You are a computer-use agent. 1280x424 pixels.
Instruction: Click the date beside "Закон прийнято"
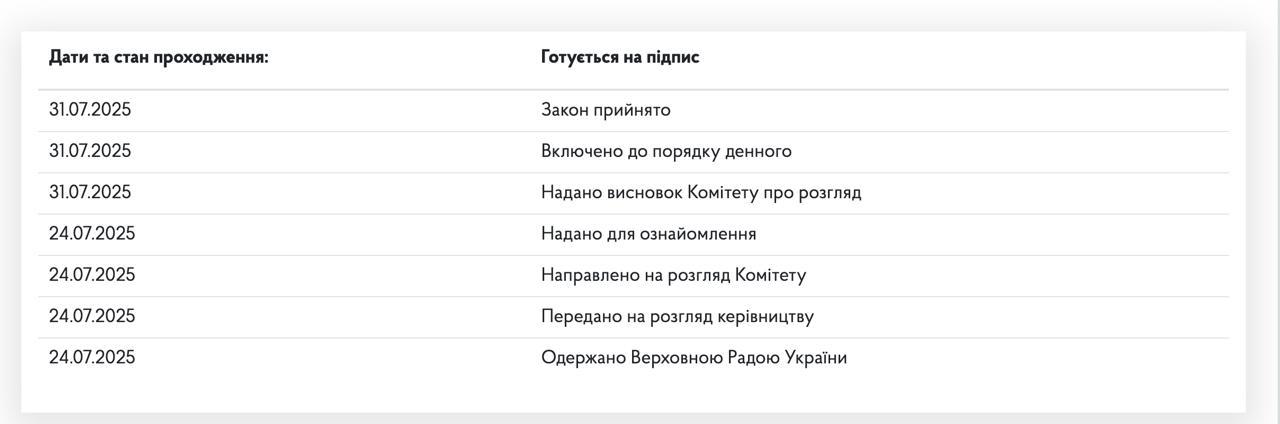click(x=90, y=110)
